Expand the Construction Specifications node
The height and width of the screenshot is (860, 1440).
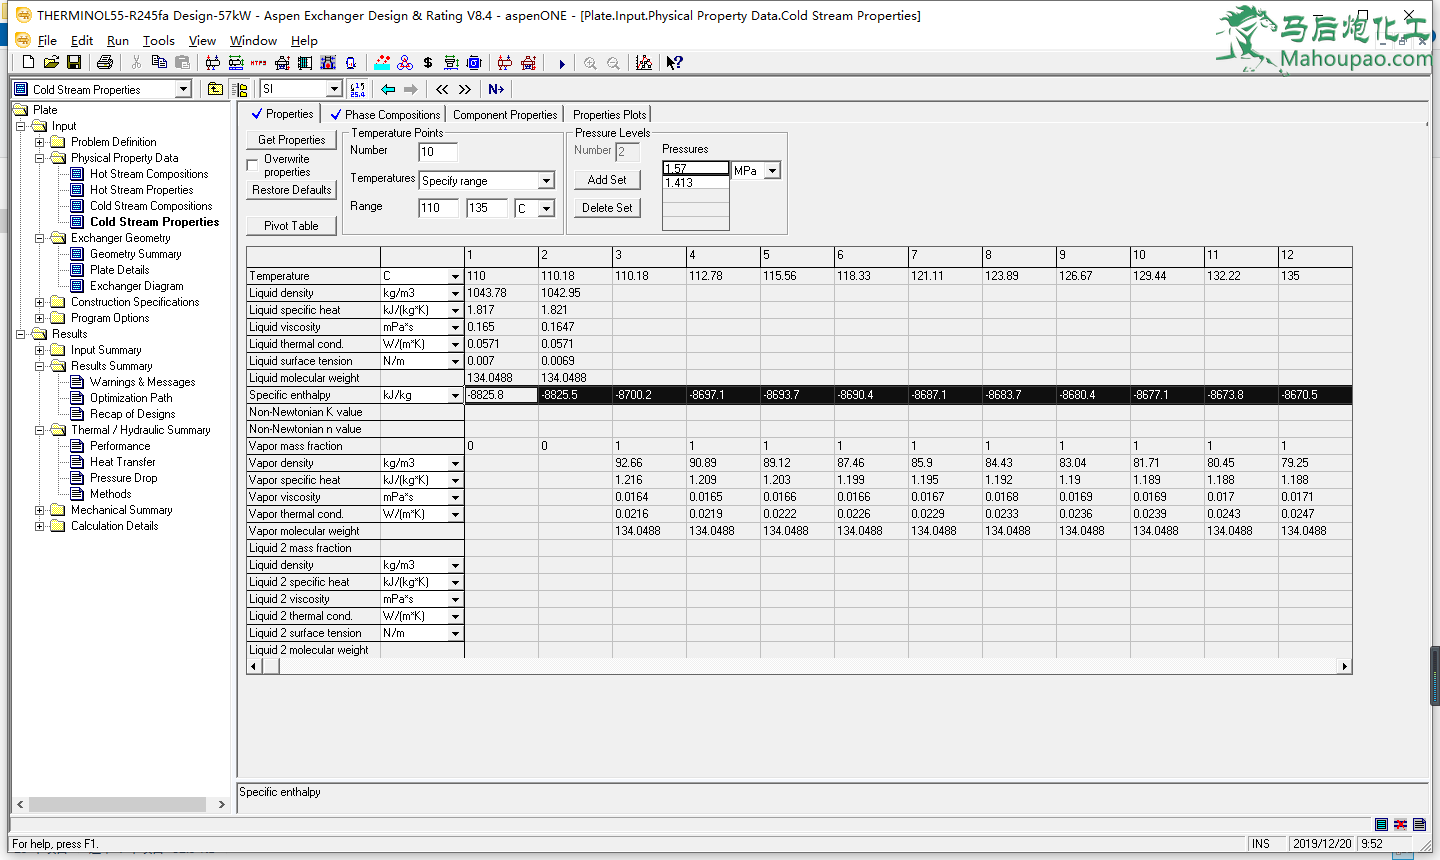pyautogui.click(x=40, y=302)
